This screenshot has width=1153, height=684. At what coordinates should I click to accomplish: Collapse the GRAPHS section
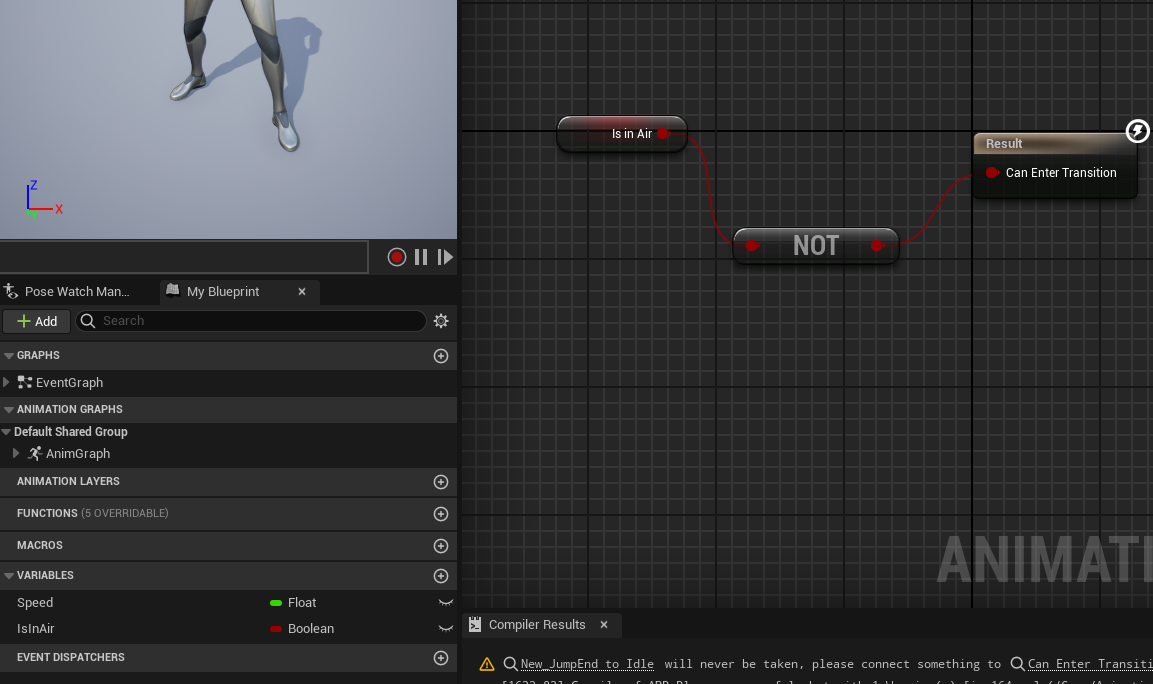coord(9,355)
